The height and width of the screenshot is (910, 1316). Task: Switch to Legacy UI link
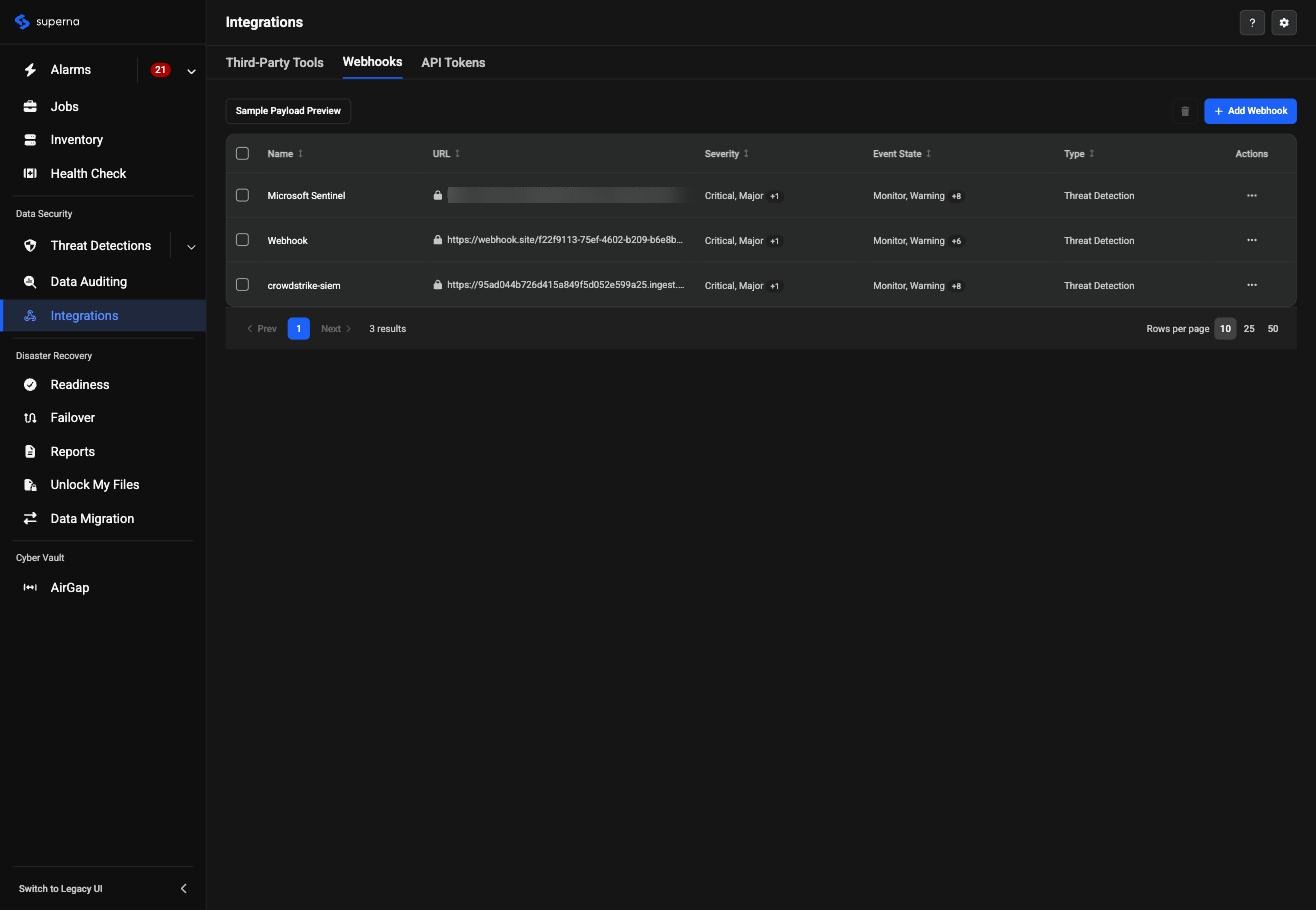pyautogui.click(x=60, y=888)
